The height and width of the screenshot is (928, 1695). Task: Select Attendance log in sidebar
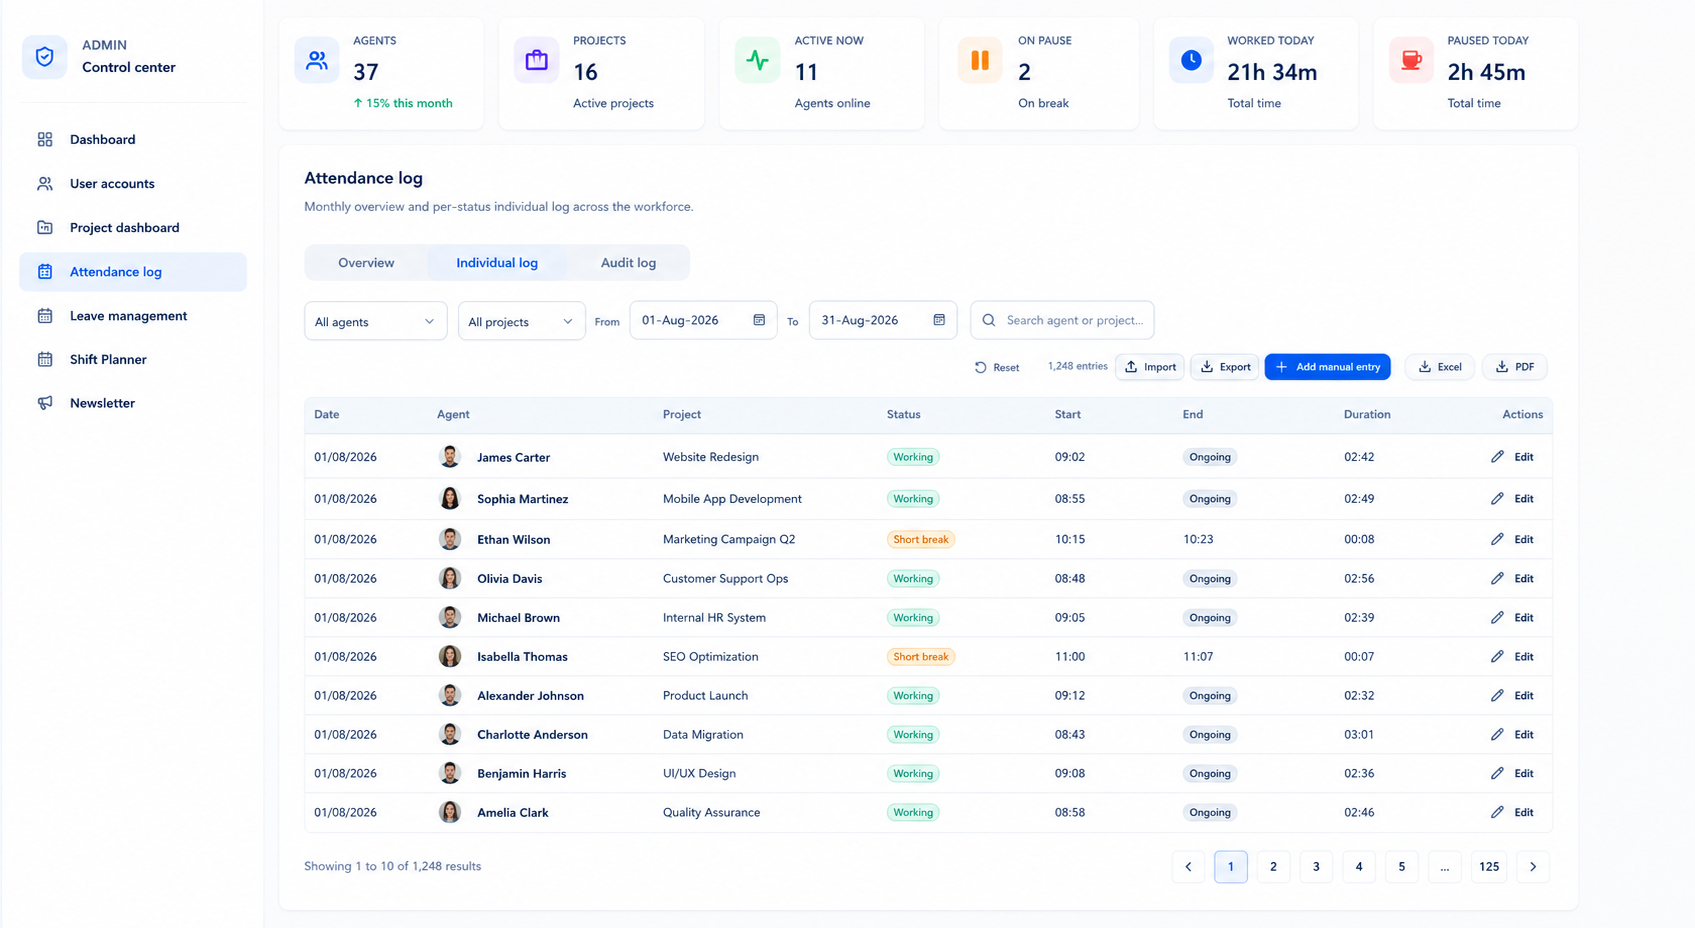coord(133,272)
